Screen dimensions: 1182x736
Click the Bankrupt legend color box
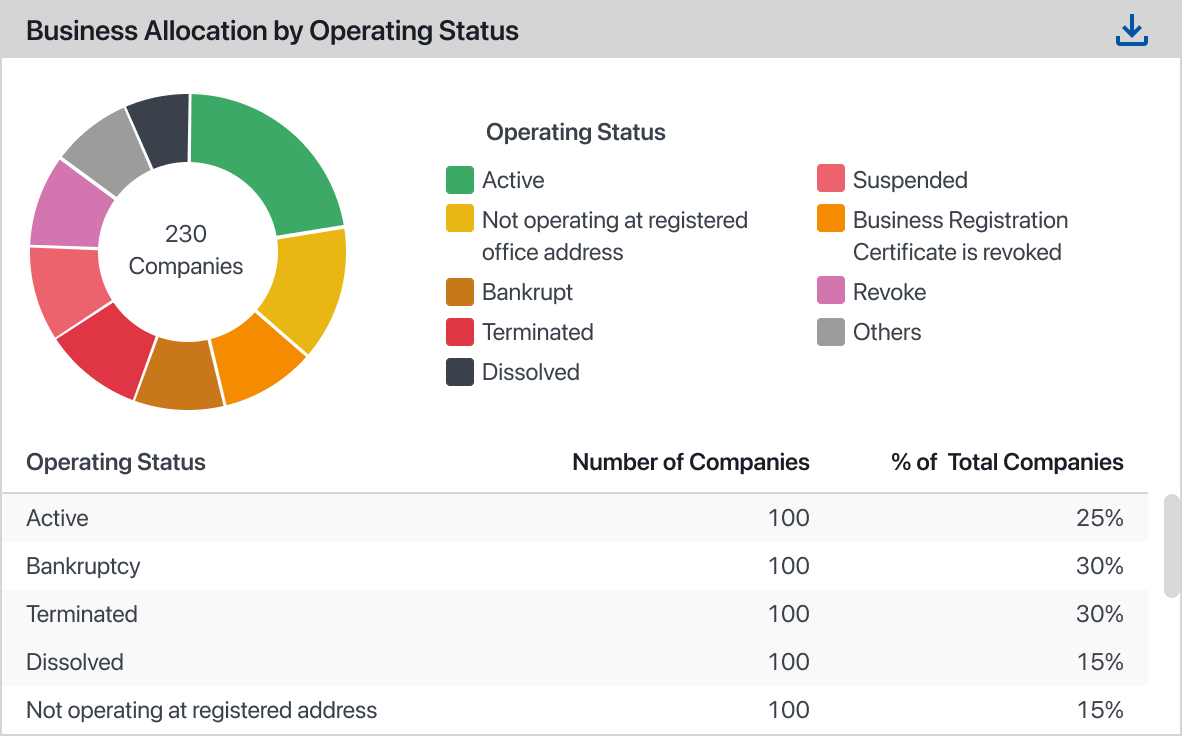pyautogui.click(x=459, y=292)
